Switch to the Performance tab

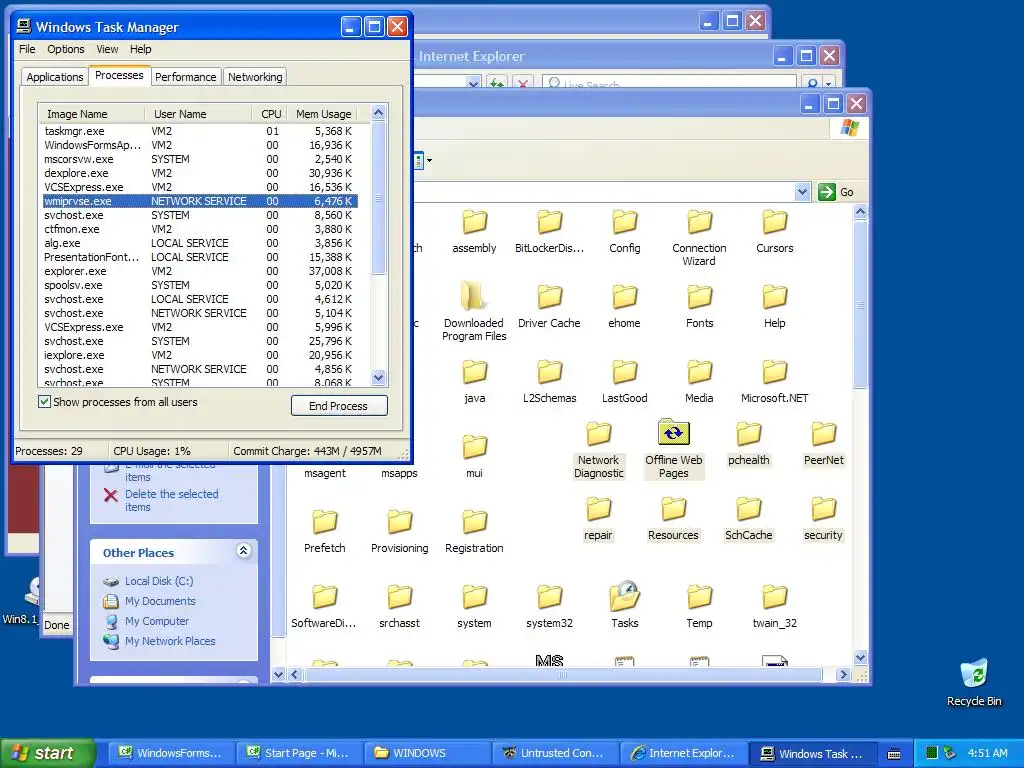point(185,77)
